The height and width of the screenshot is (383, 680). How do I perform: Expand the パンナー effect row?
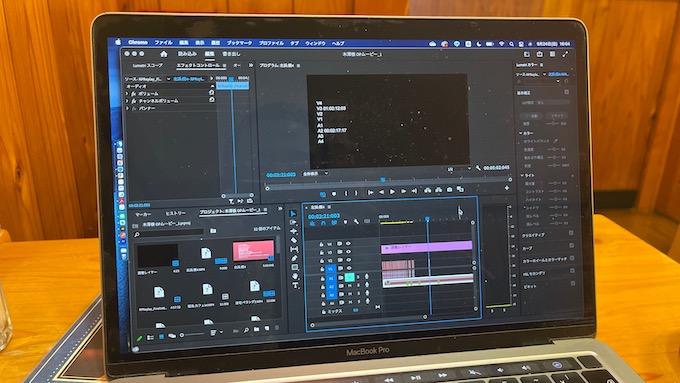(127, 108)
